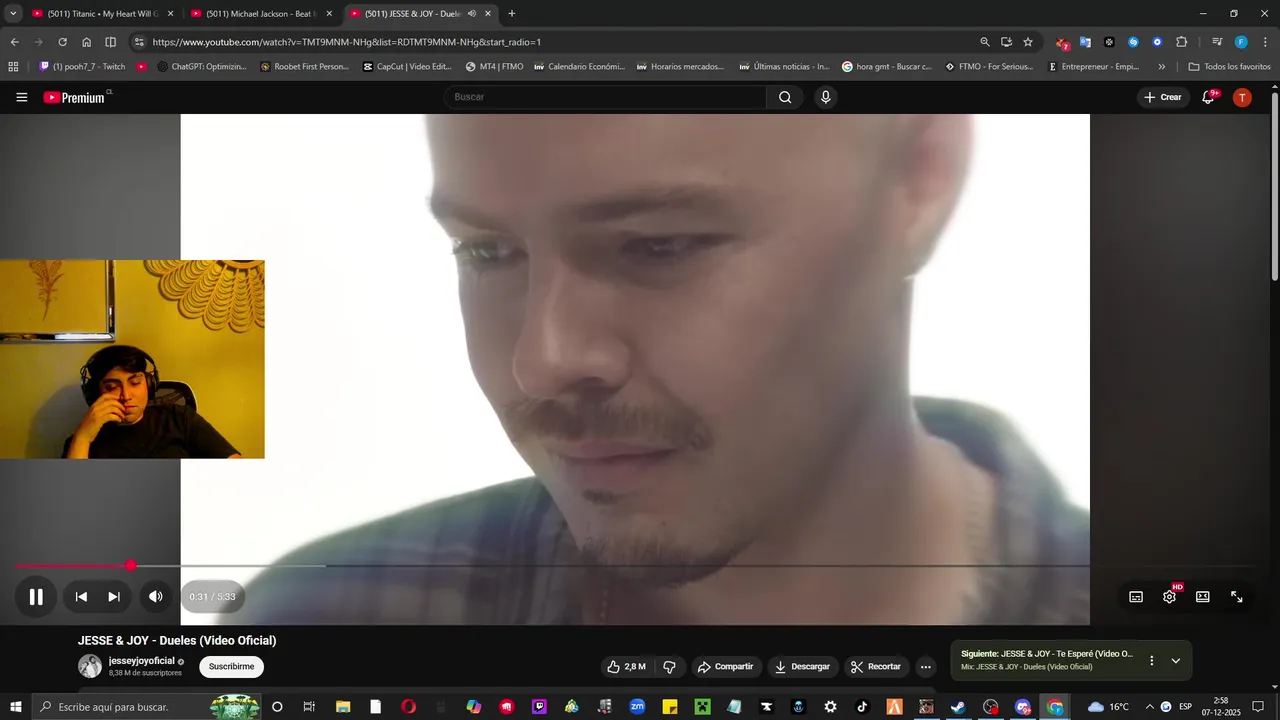This screenshot has width=1280, height=720.
Task: Dislike the video
Action: [x=670, y=666]
